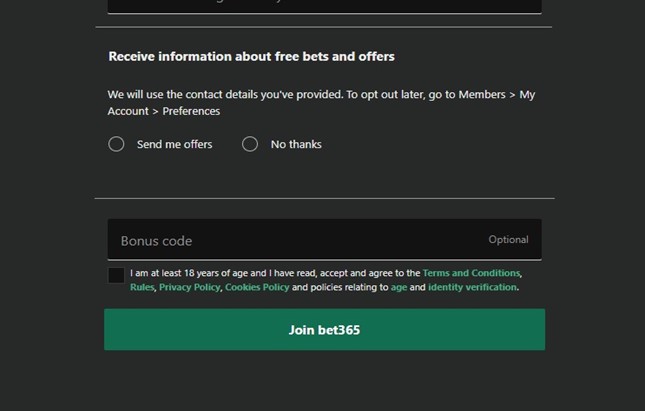Follow the 'identity verification' link
The height and width of the screenshot is (411, 645).
472,287
